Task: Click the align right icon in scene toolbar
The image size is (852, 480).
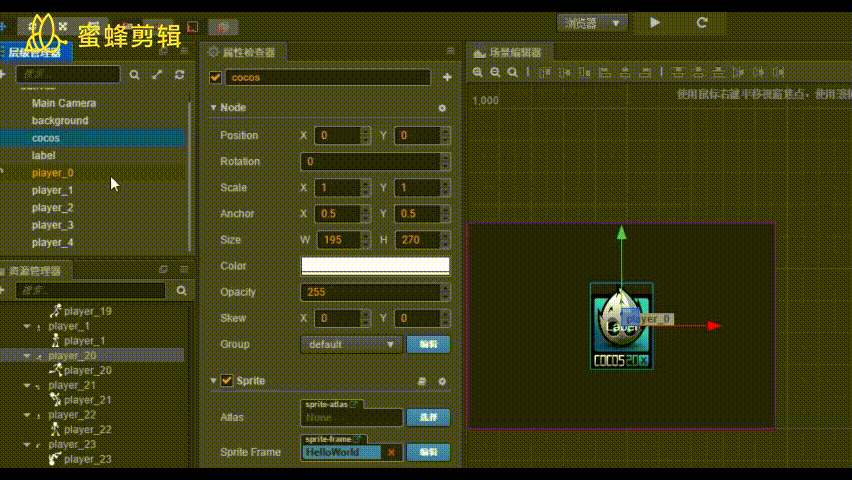Action: (x=645, y=72)
